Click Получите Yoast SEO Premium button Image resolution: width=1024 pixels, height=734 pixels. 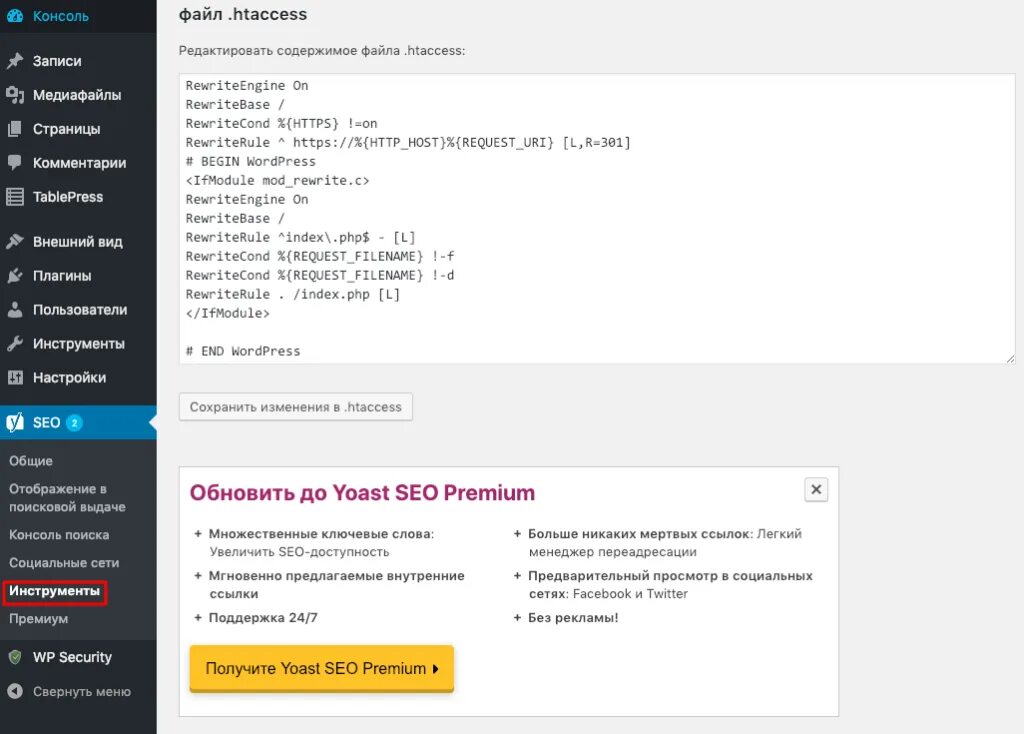(x=321, y=668)
